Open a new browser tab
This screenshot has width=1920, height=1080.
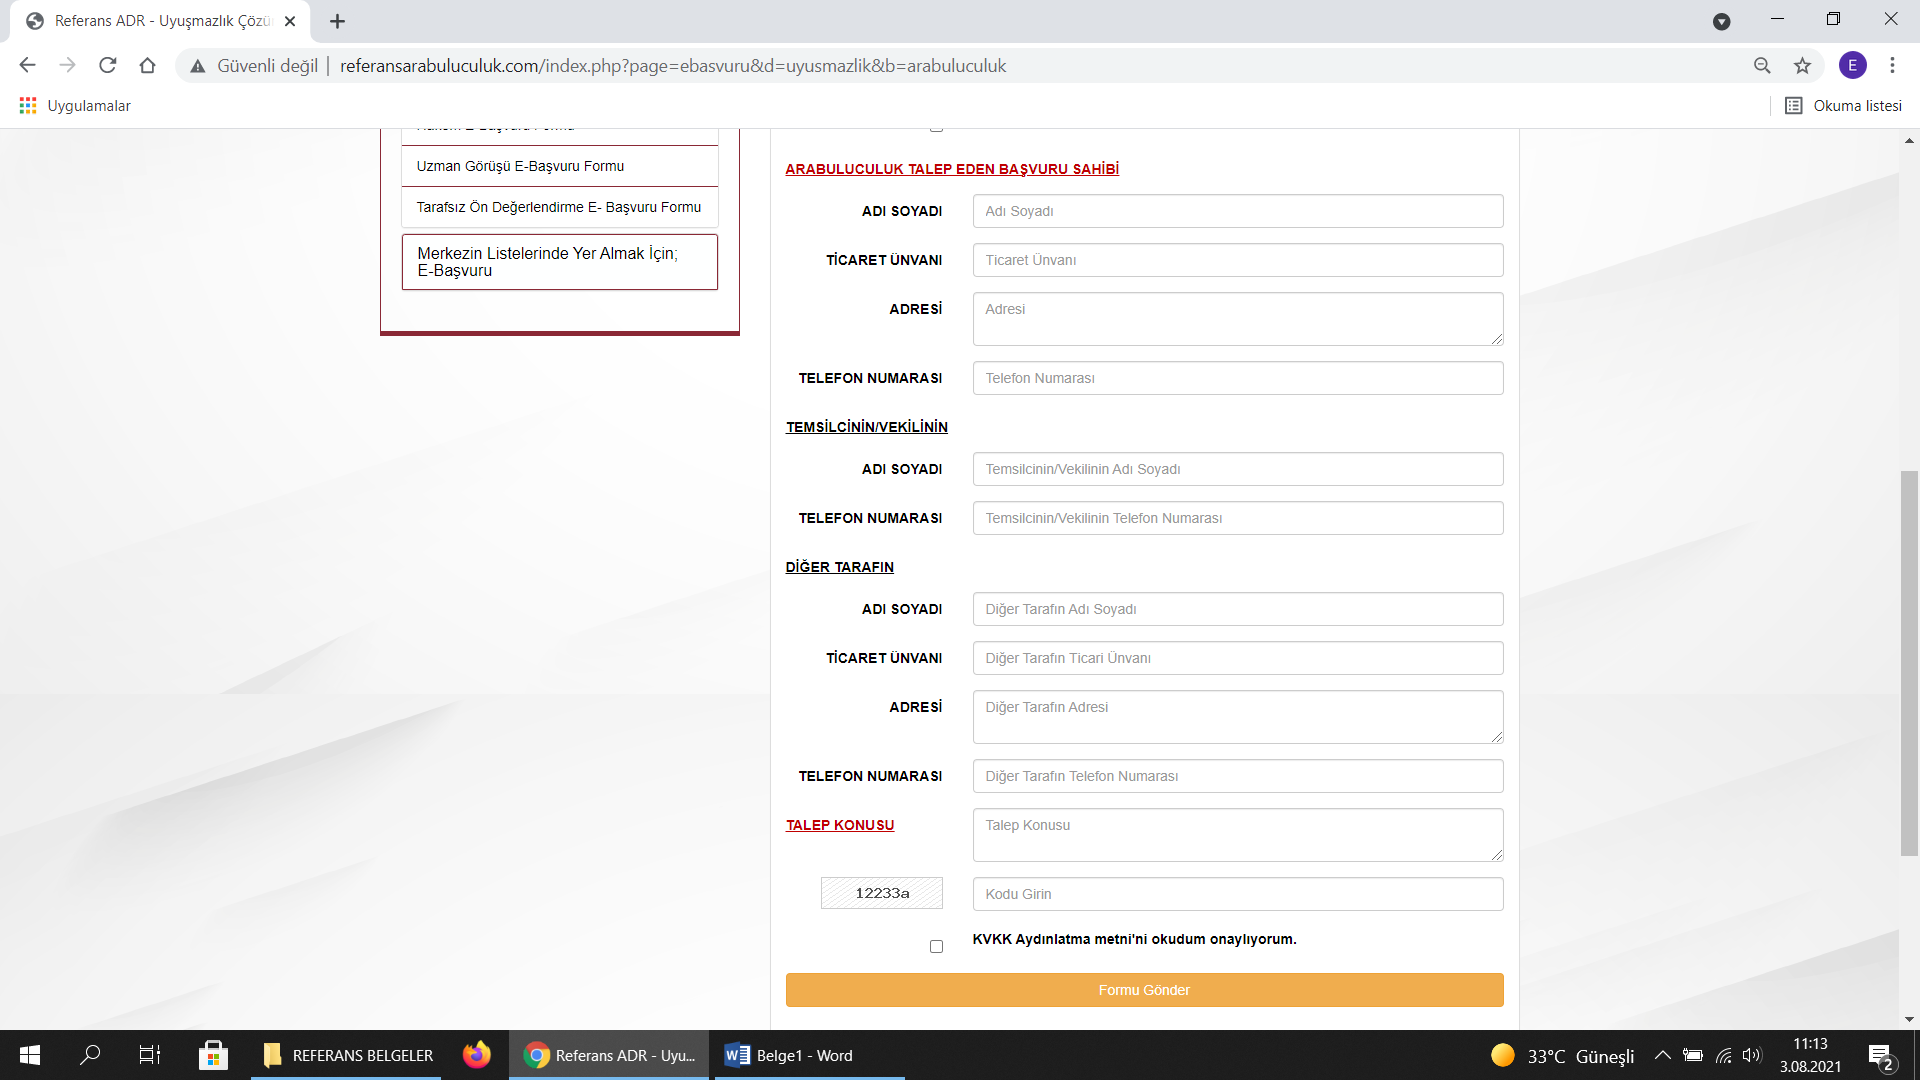point(337,21)
